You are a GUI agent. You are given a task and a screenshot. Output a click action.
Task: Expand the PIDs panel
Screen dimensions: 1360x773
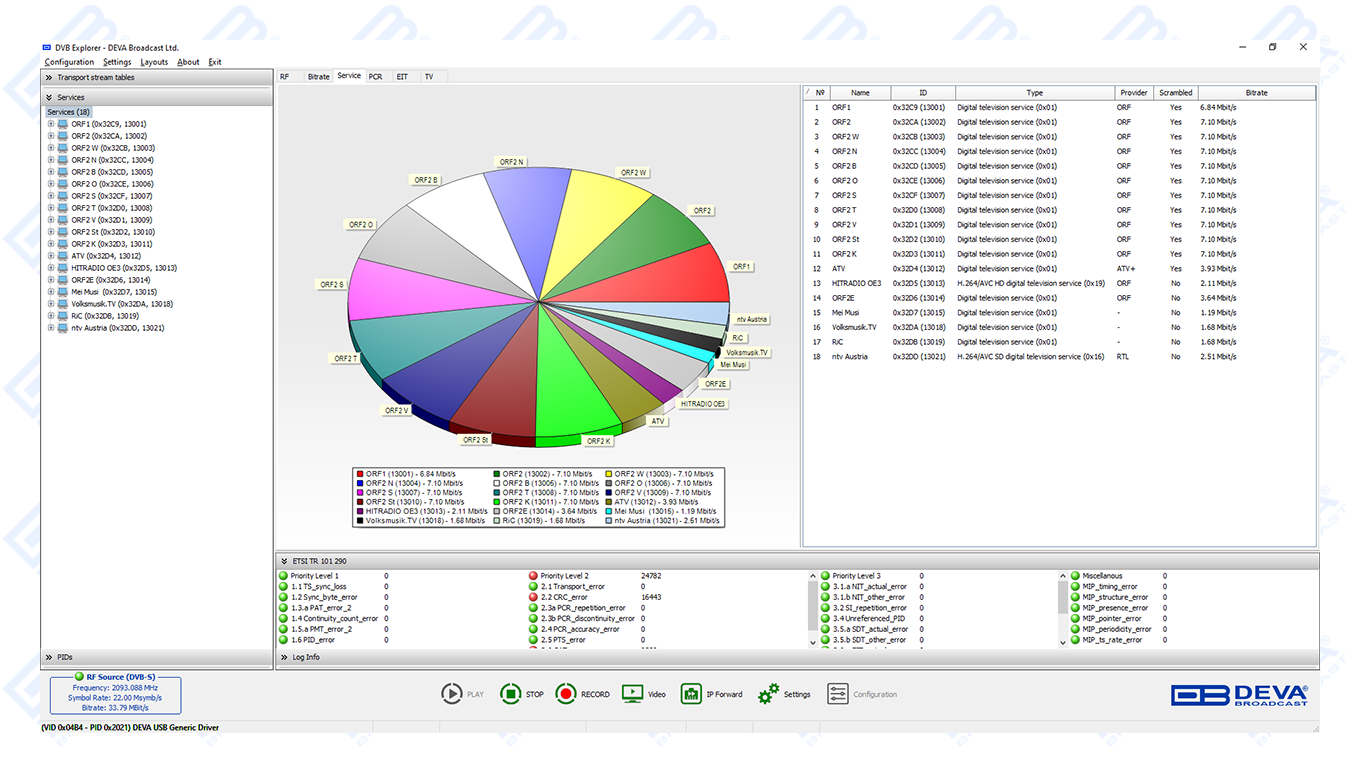point(48,657)
